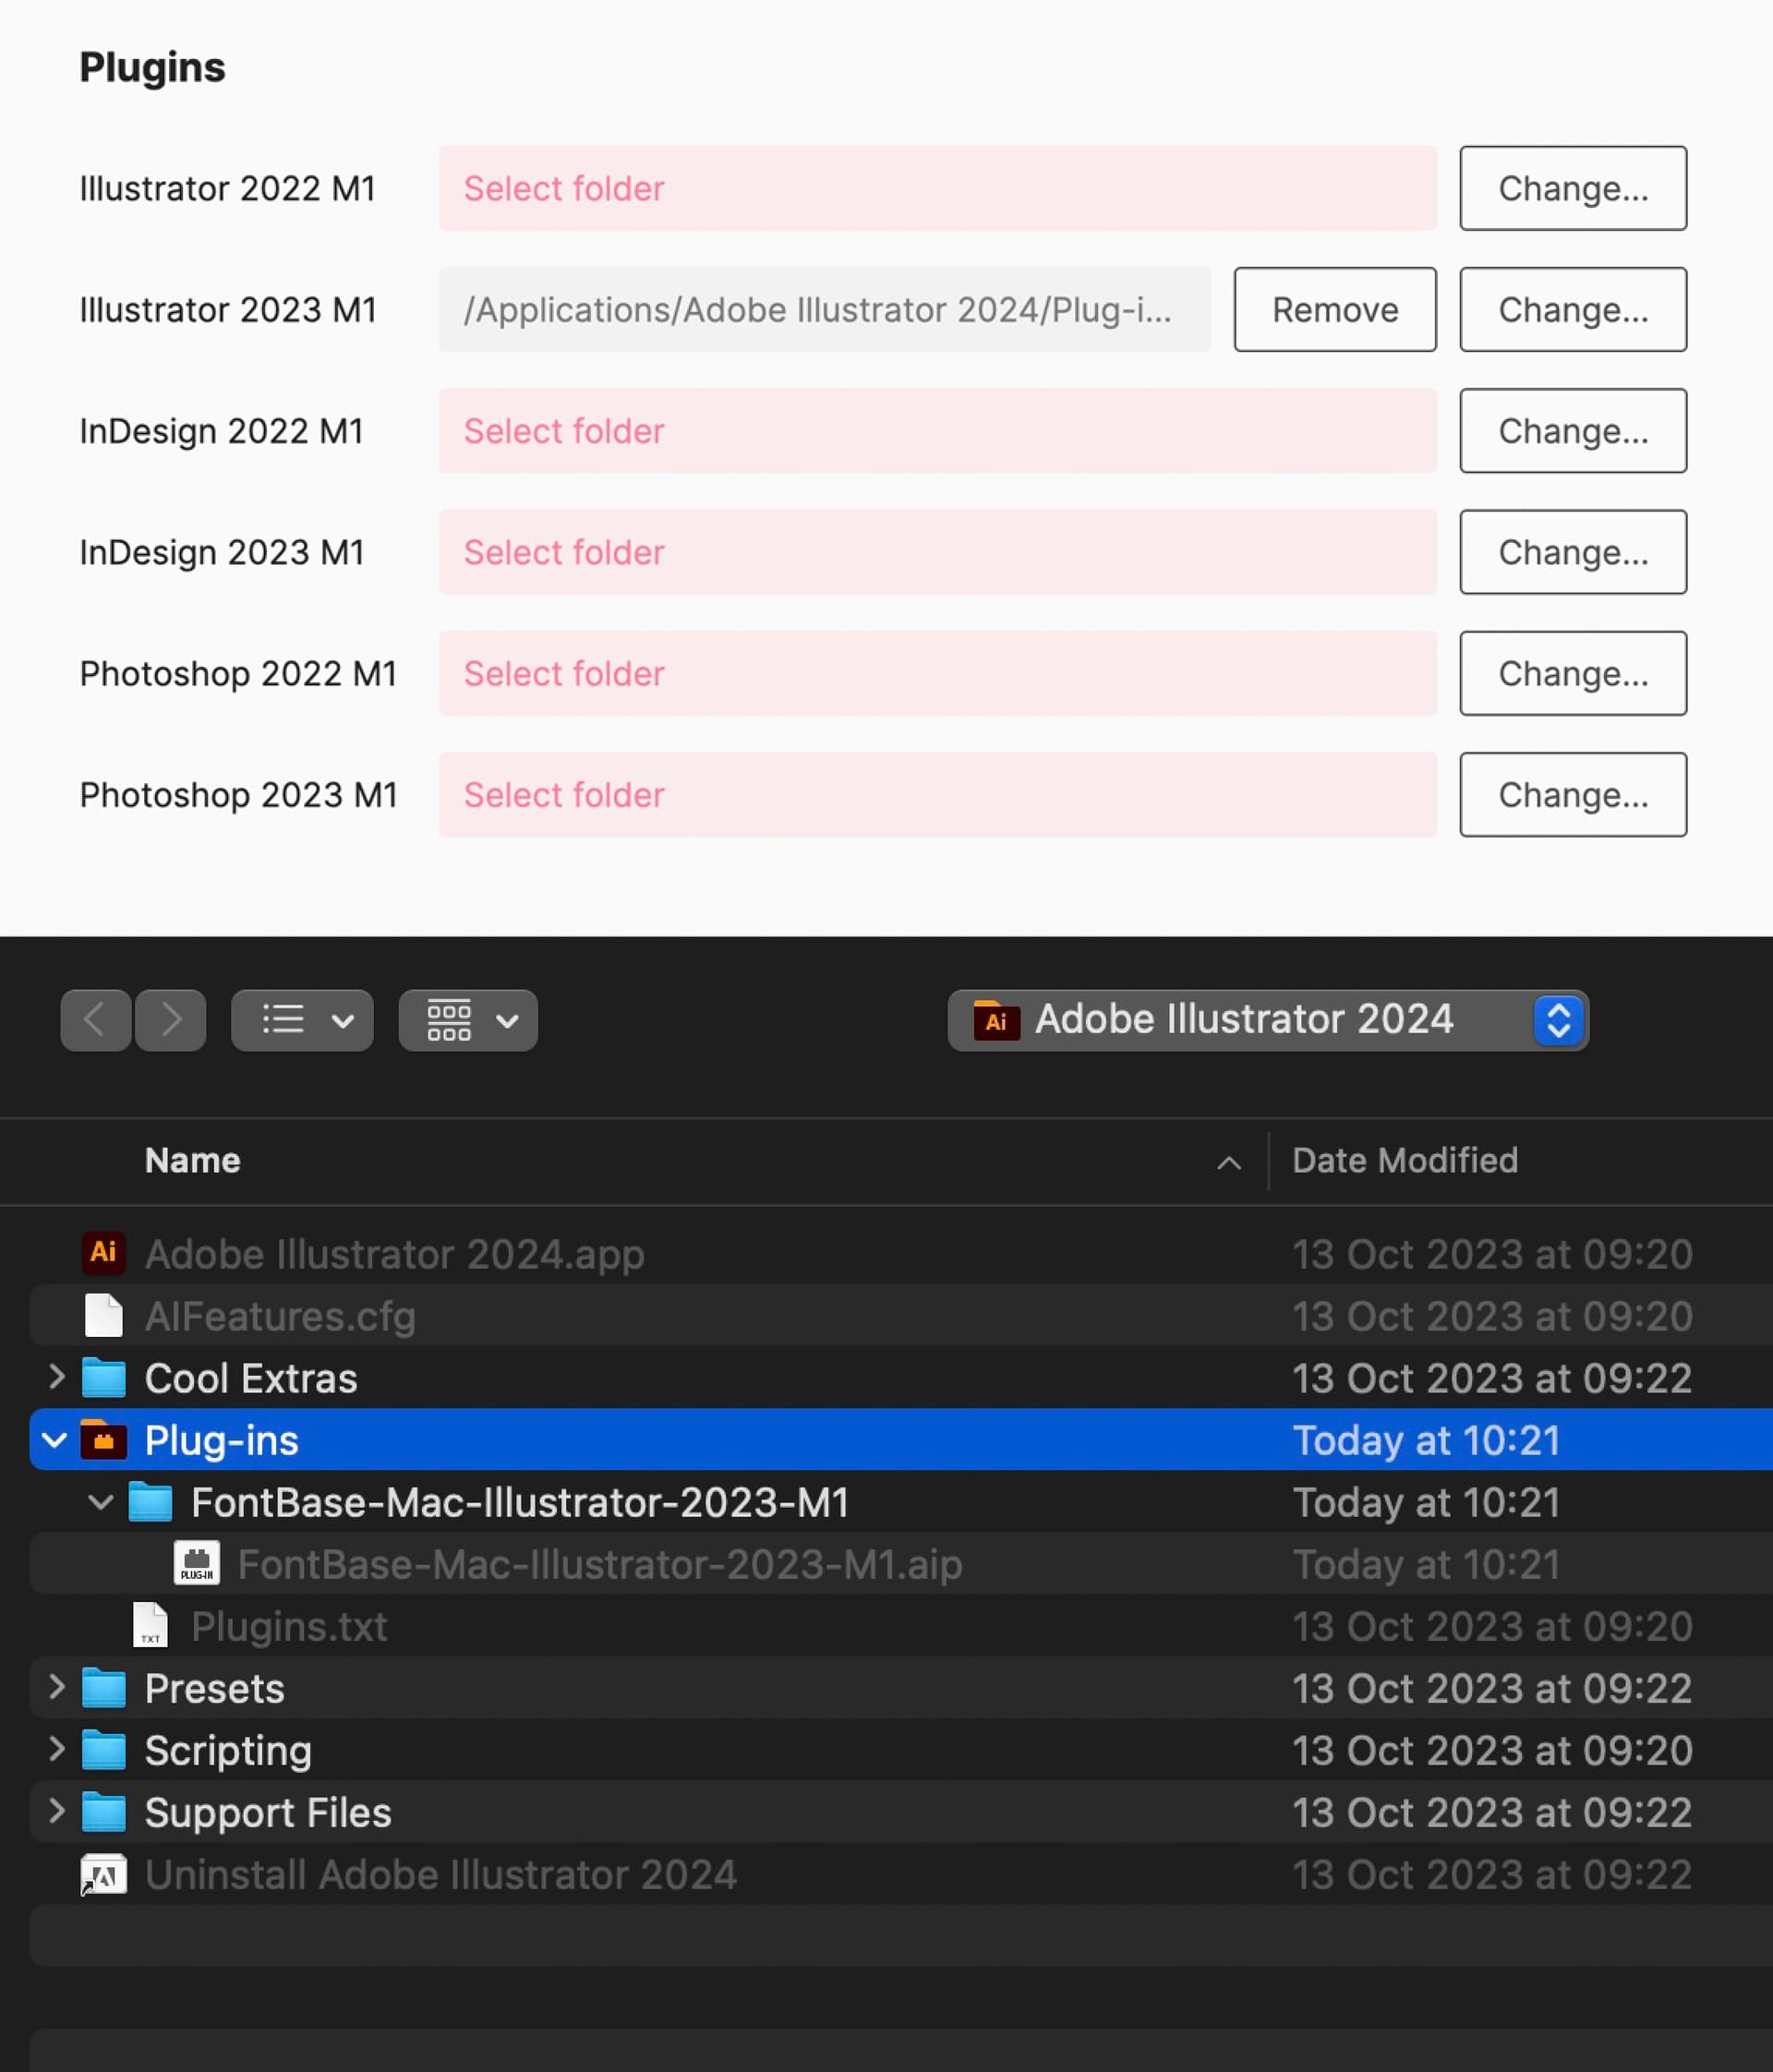Click Change for Photoshop 2023 M1
Viewport: 1773px width, 2072px height.
[1572, 795]
